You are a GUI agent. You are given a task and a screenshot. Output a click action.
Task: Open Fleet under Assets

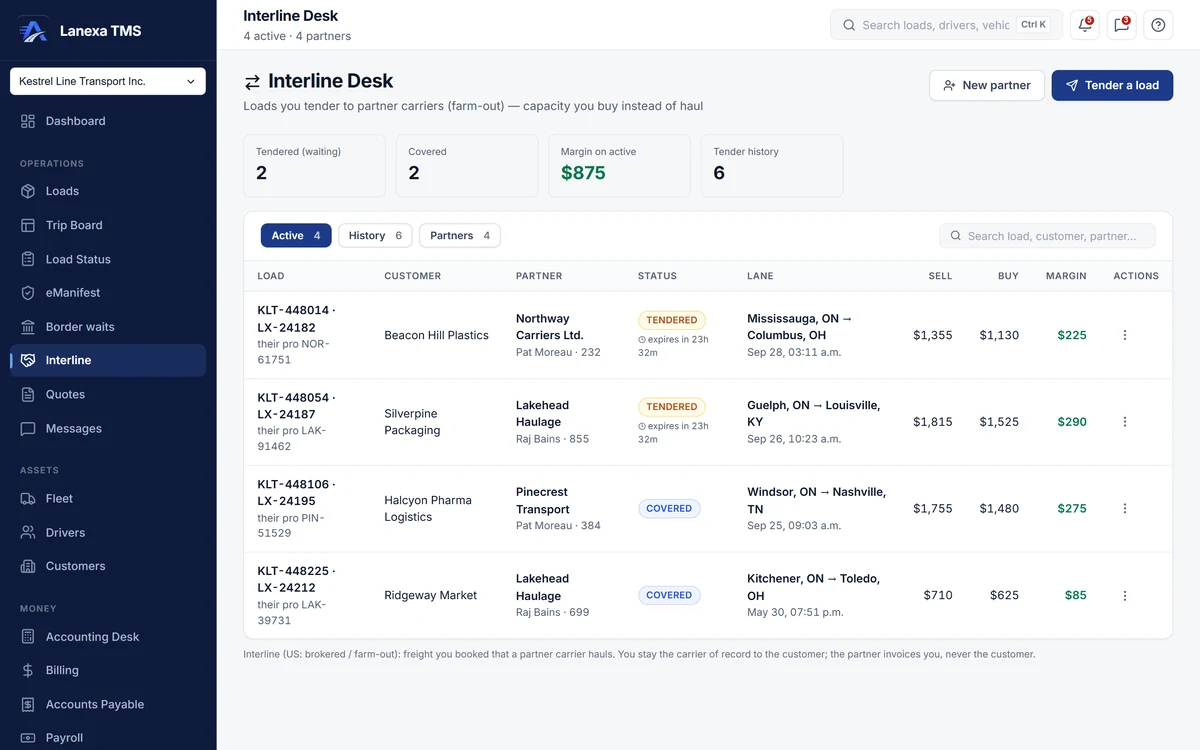(108, 498)
